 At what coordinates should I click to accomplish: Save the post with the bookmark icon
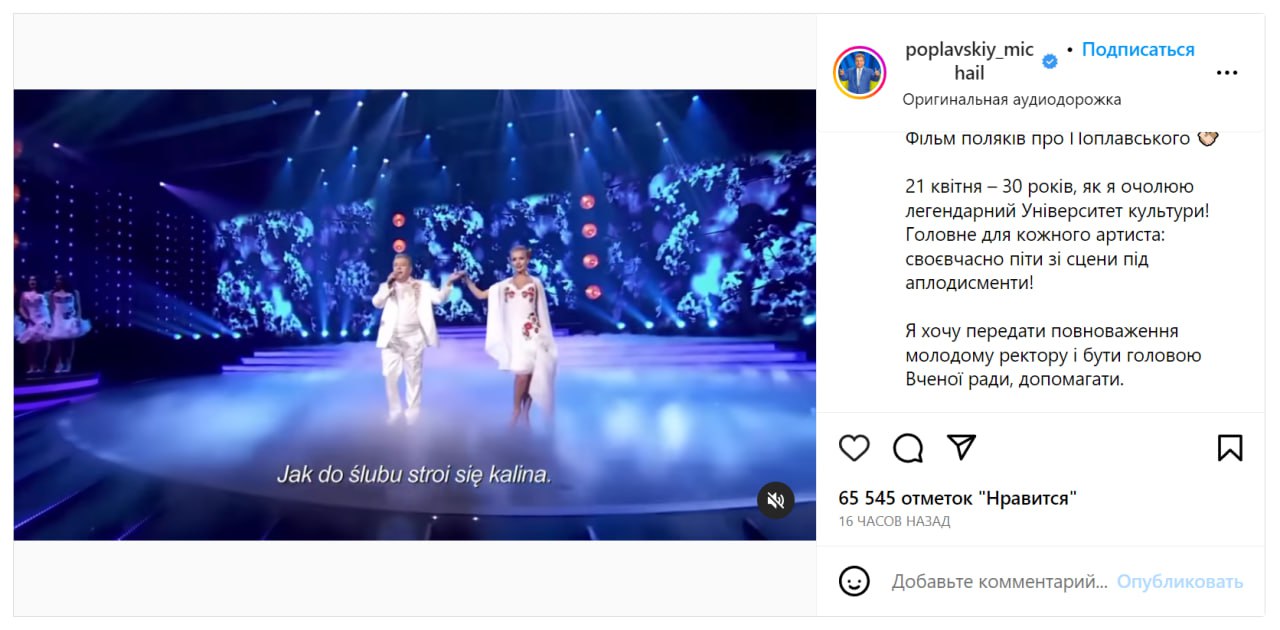1230,448
